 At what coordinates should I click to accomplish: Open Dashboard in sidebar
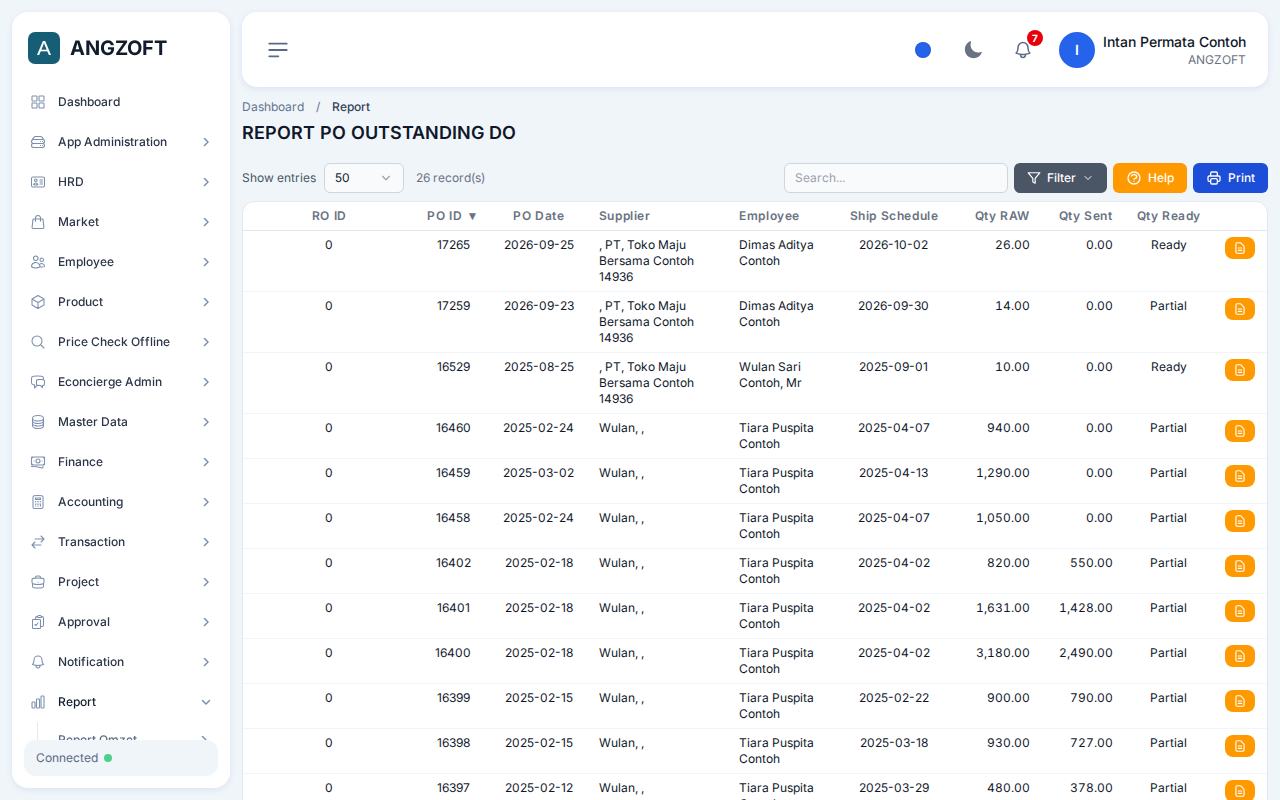pos(121,102)
